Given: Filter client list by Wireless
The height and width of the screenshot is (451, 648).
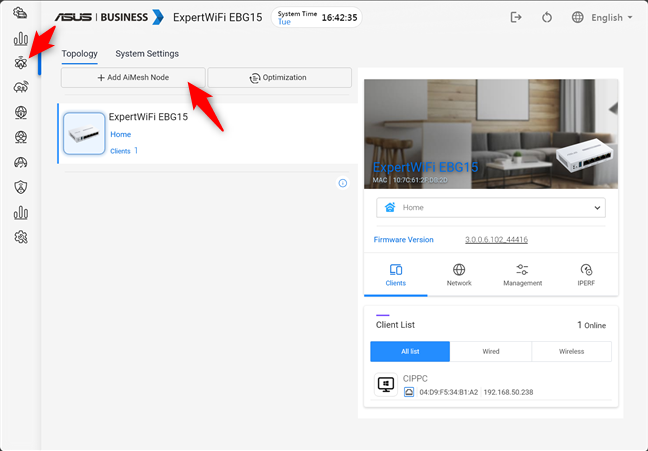Looking at the screenshot, I should [572, 351].
